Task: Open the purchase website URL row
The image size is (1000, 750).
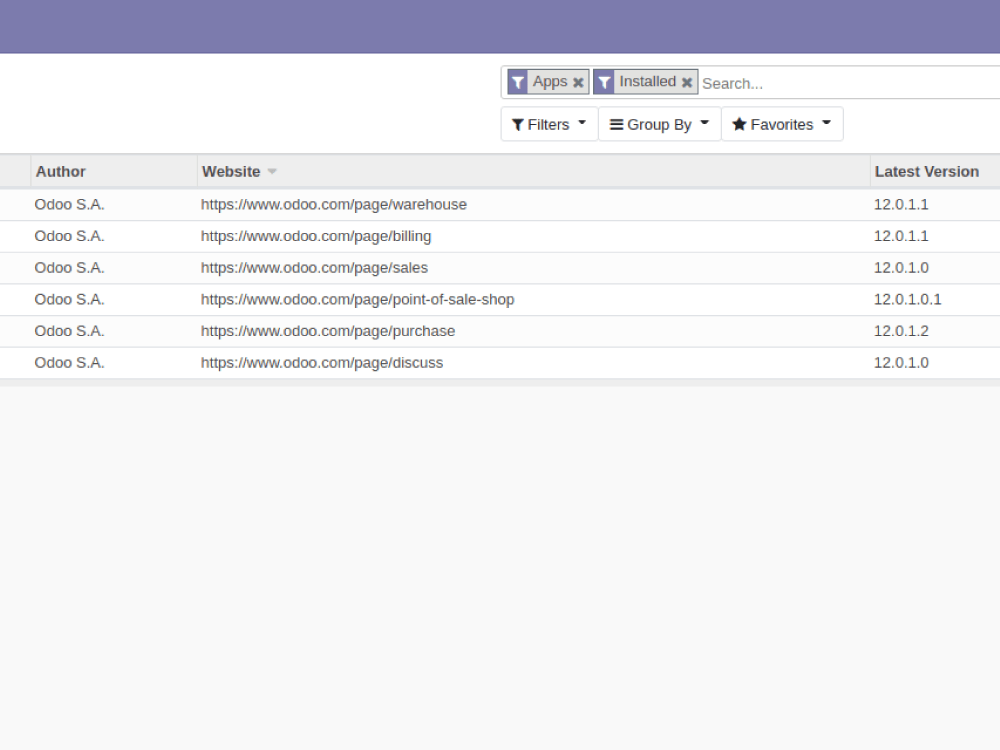Action: tap(328, 332)
